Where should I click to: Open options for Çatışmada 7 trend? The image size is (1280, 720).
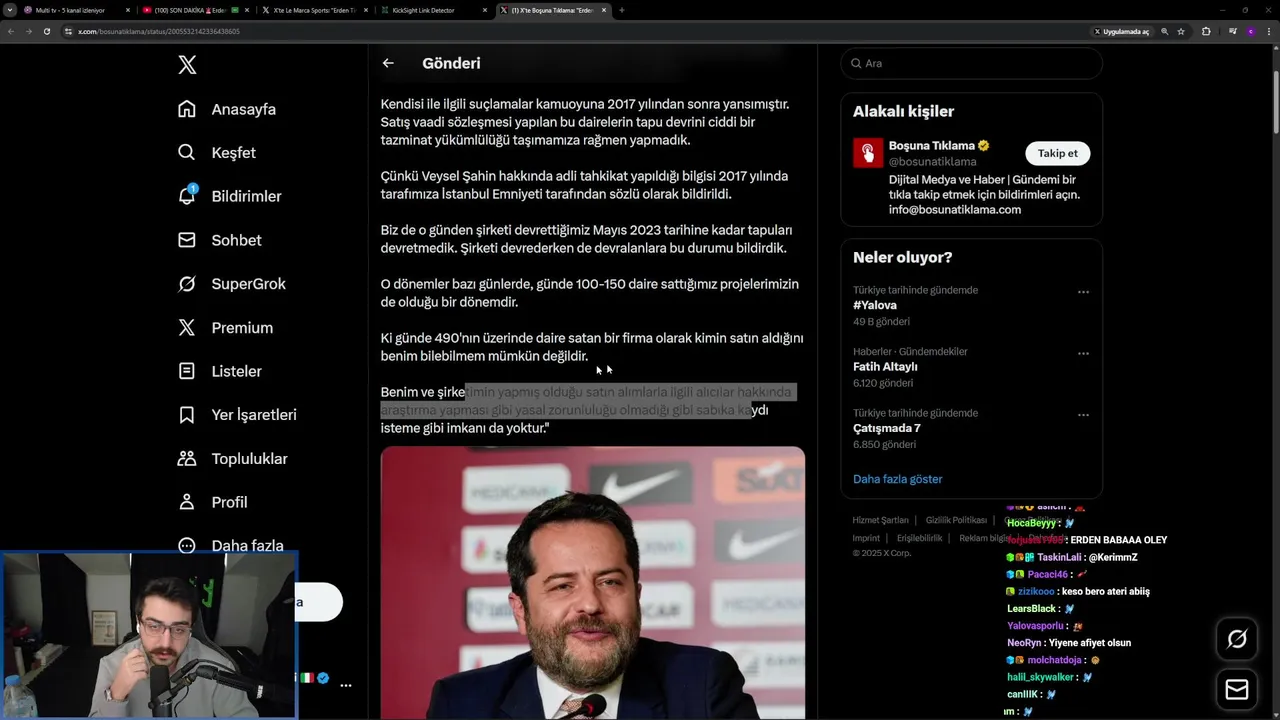click(1083, 415)
